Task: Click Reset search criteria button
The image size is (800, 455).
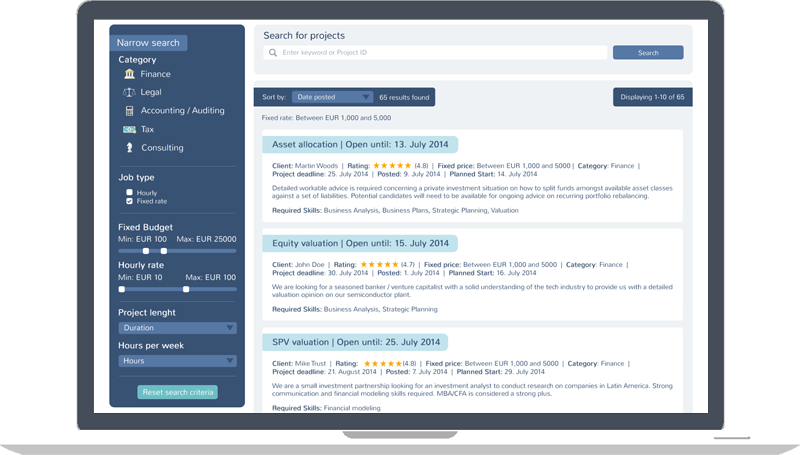Action: tap(177, 392)
